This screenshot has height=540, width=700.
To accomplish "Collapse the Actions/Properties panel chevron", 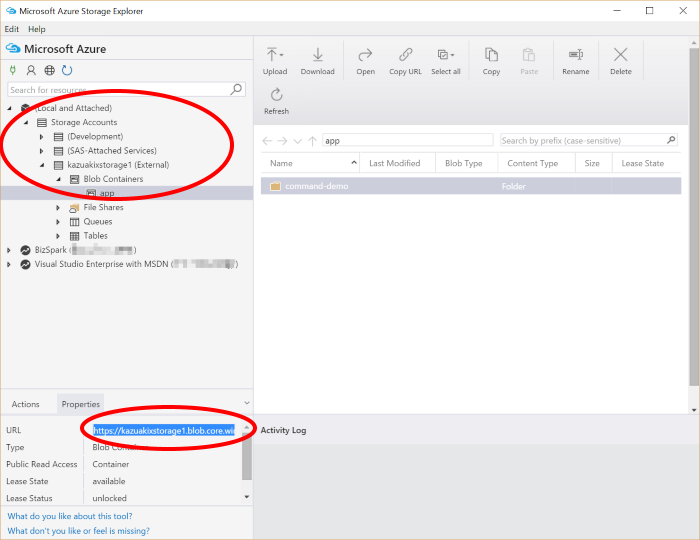I will tap(247, 403).
